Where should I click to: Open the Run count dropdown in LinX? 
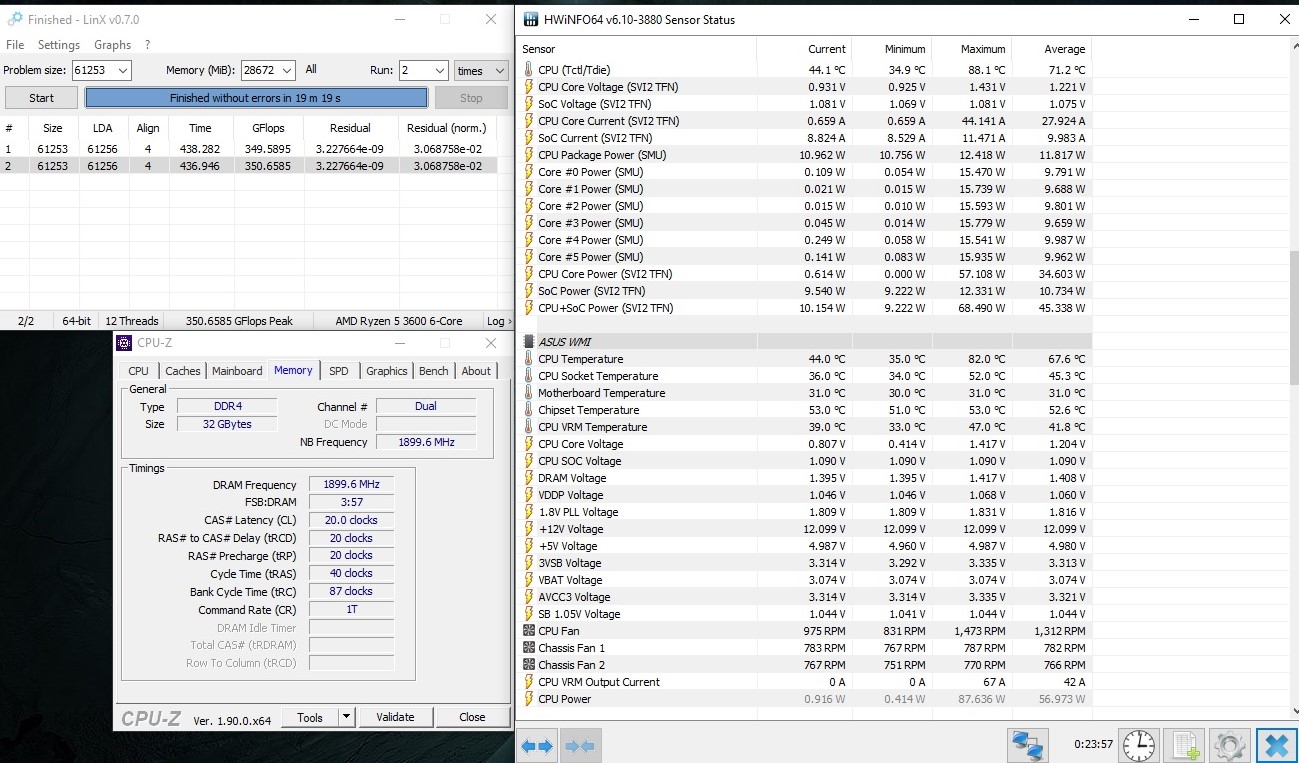coord(439,70)
